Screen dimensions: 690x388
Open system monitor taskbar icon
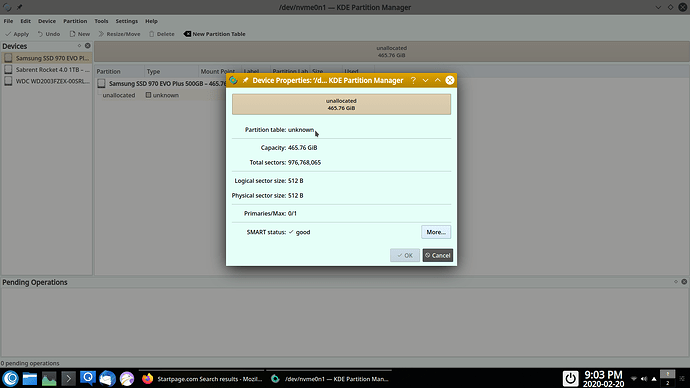pyautogui.click(x=49, y=378)
